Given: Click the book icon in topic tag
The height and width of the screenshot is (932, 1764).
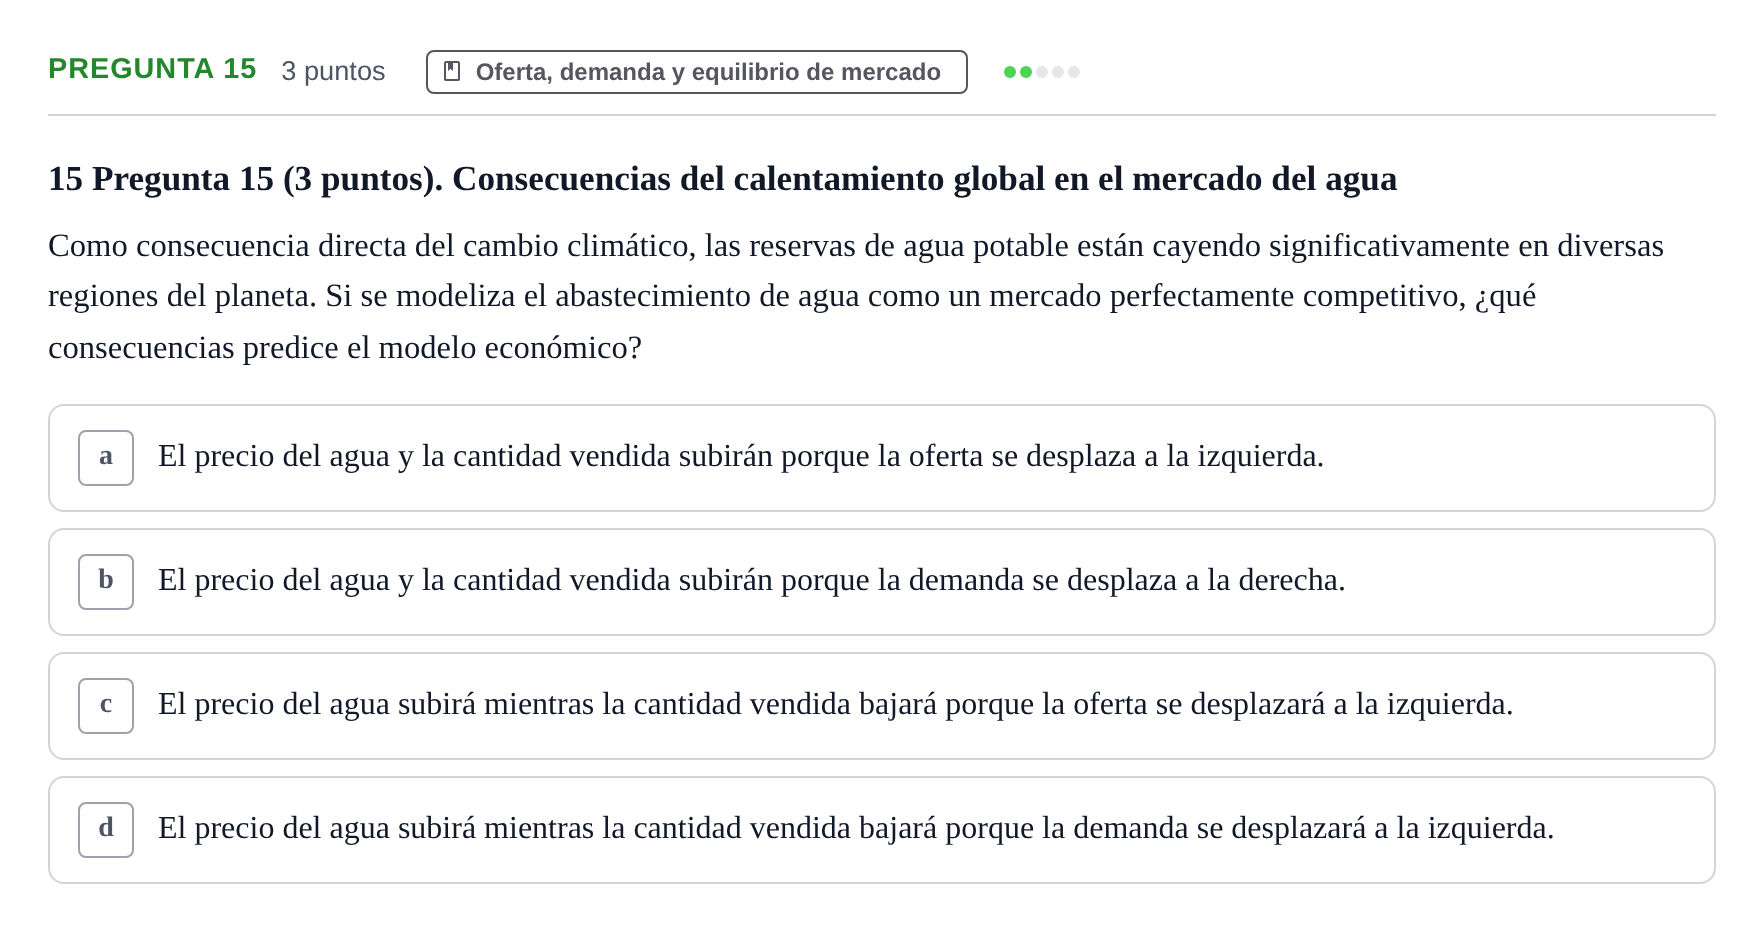Looking at the screenshot, I should 452,71.
